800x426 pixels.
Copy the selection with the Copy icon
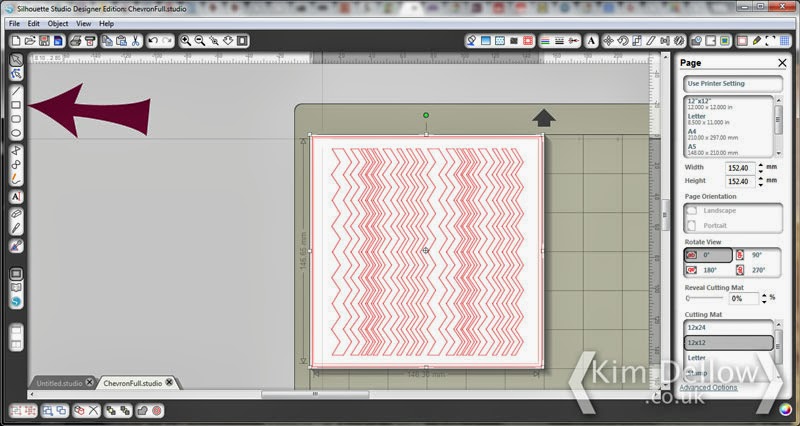pyautogui.click(x=107, y=41)
